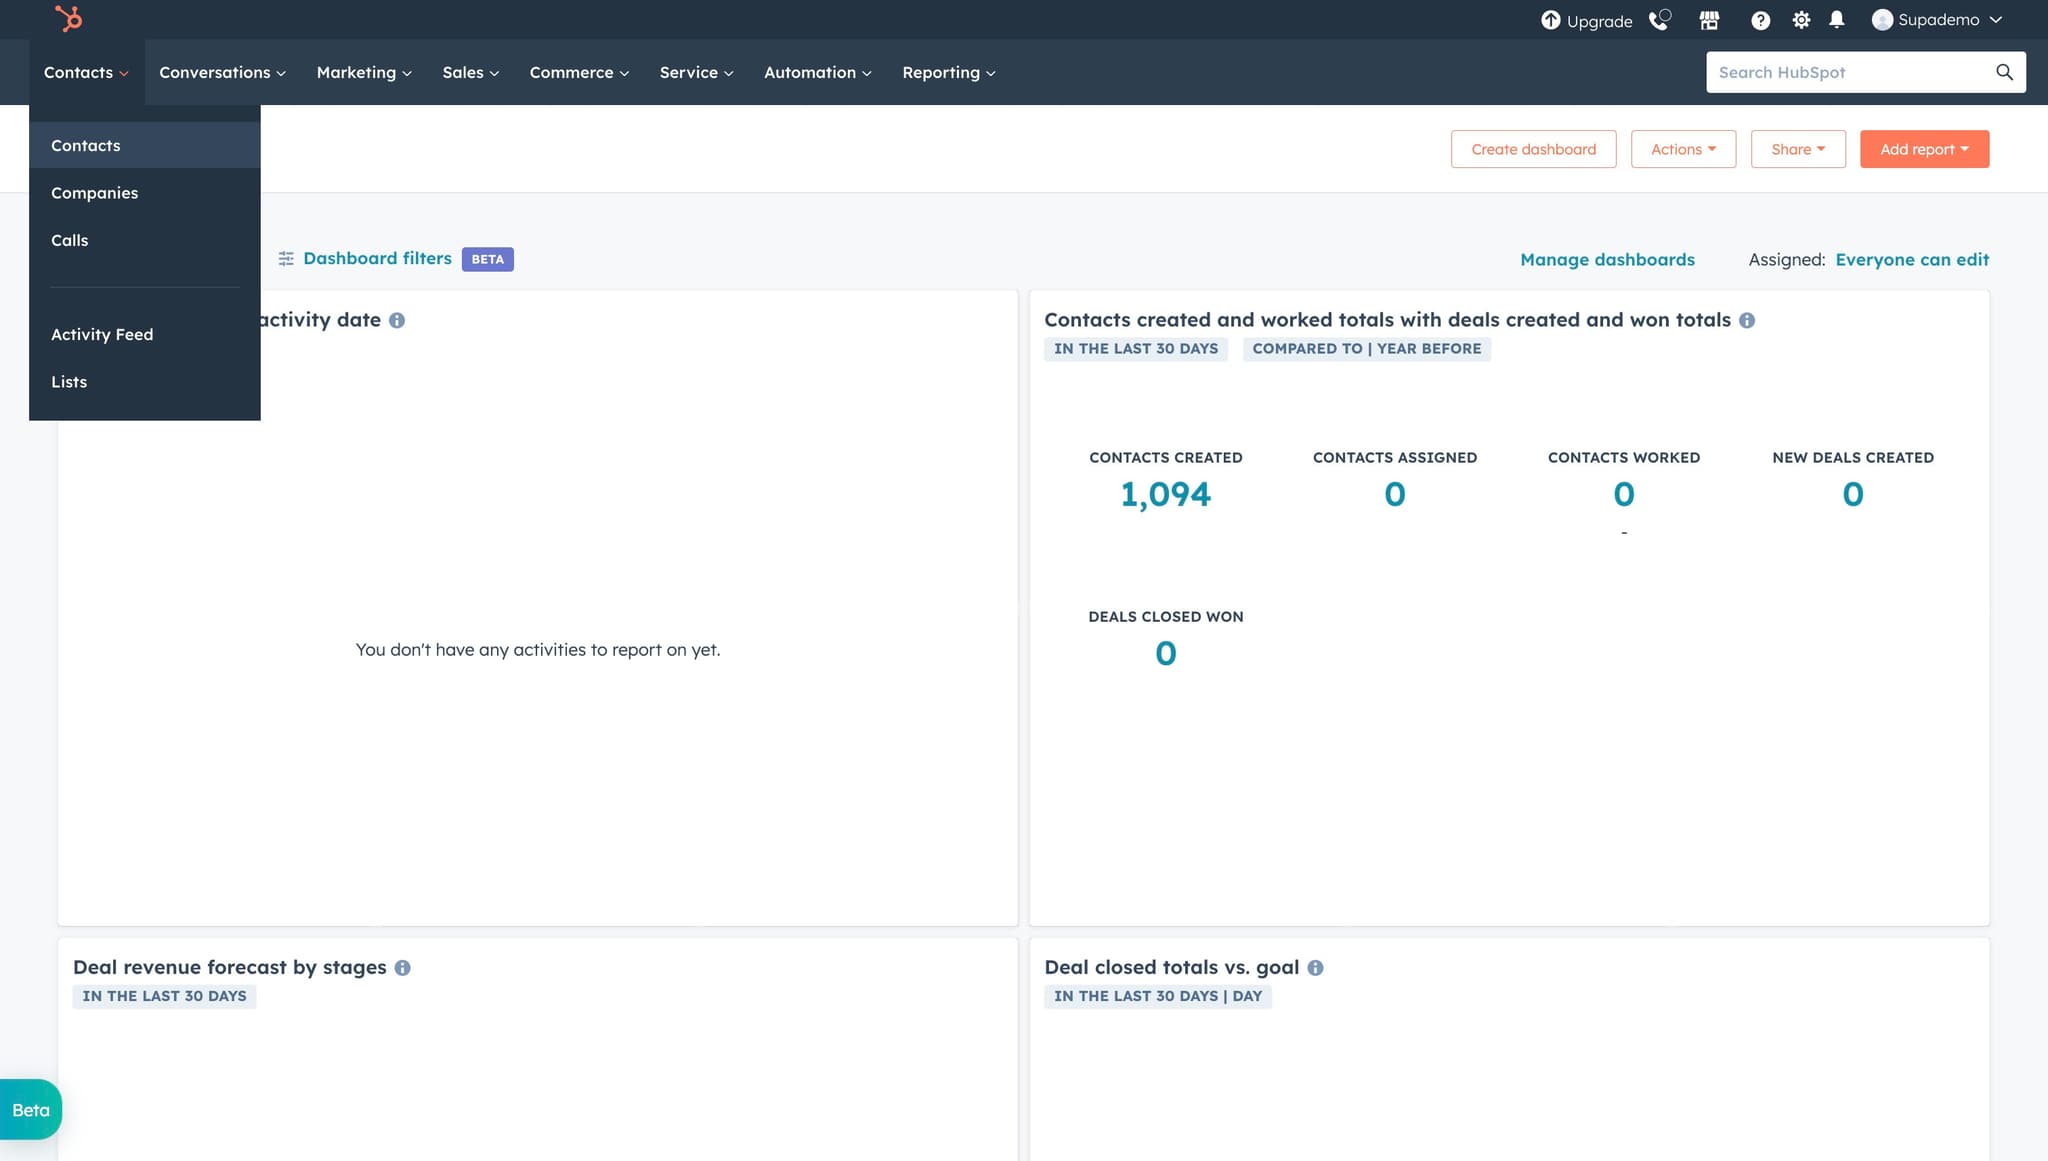Viewport: 2048px width, 1161px height.
Task: Open the Marketplace storefront icon
Action: [1708, 20]
